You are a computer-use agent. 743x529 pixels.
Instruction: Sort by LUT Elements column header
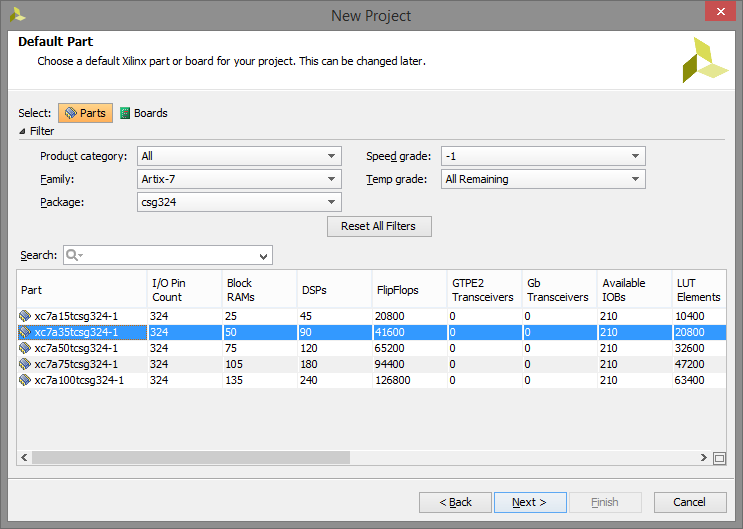click(x=699, y=290)
